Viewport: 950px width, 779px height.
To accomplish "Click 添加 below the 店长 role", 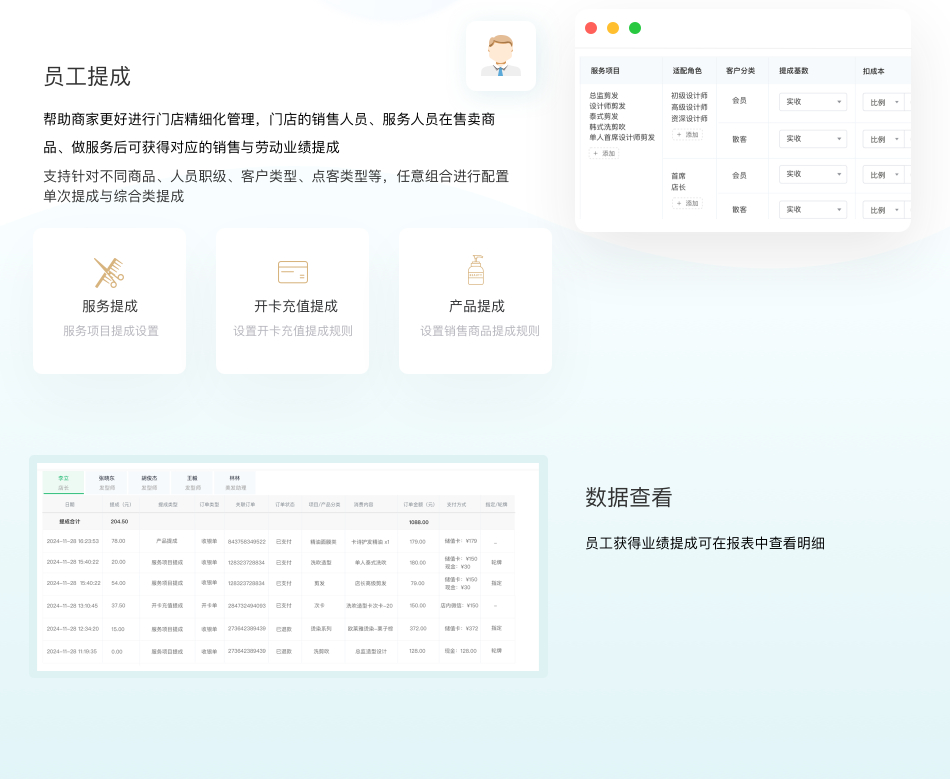I will [x=687, y=203].
